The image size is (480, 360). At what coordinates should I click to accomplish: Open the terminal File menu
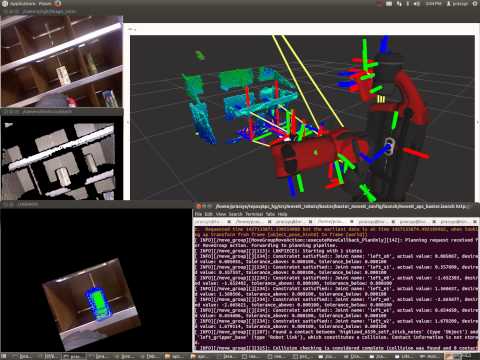coord(198,214)
